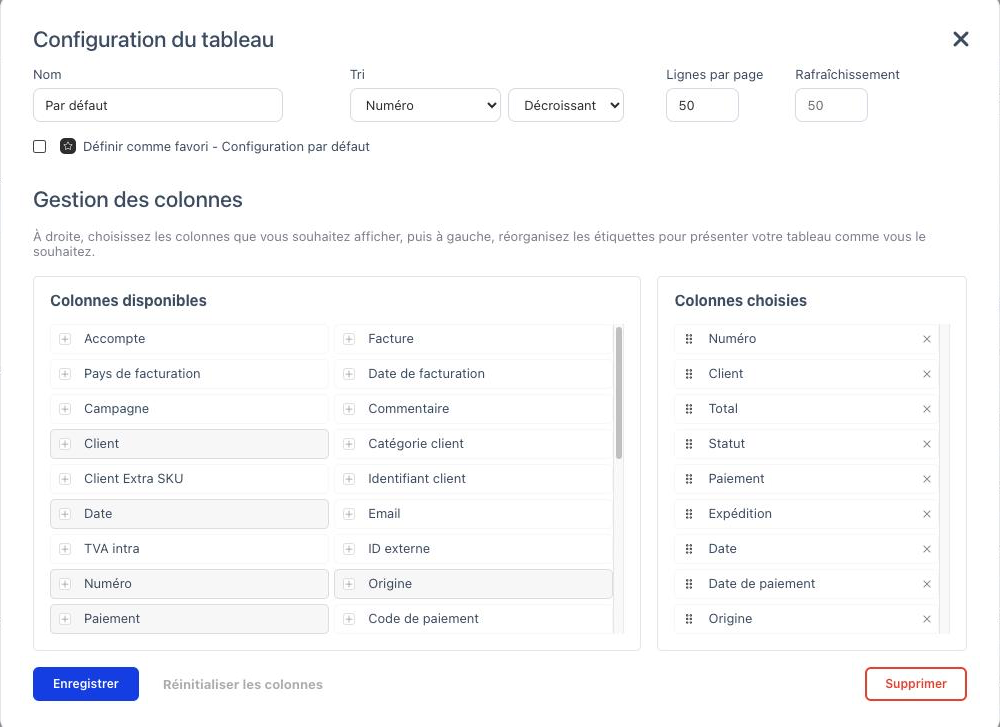Add Pays de facturation via plus icon
1000x727 pixels.
pos(65,374)
